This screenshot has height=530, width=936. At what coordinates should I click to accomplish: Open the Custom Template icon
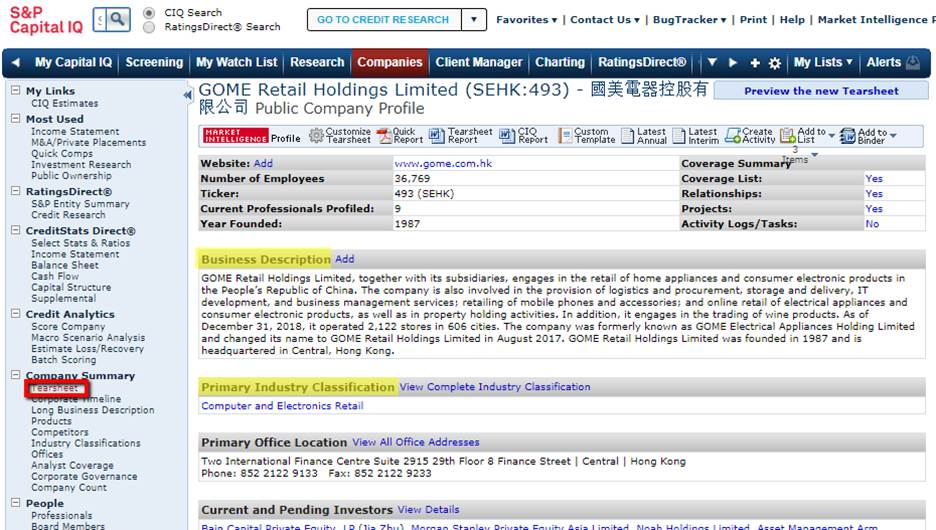click(x=565, y=136)
